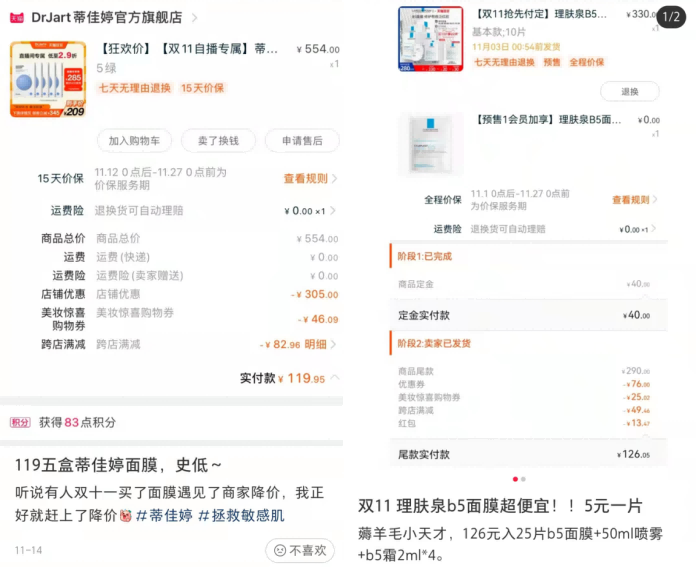Tap 定金实付款 ¥40.00 row
This screenshot has width=697, height=567.
click(529, 315)
